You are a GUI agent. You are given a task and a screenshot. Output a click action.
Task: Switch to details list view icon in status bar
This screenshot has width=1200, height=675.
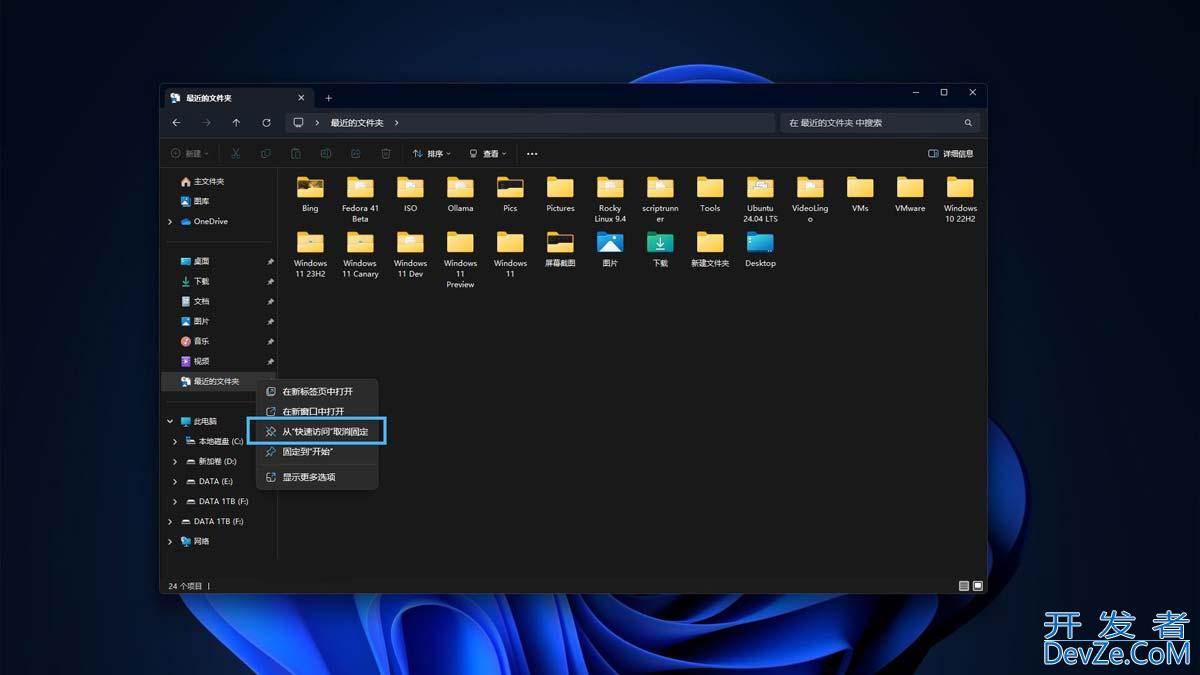(x=964, y=586)
